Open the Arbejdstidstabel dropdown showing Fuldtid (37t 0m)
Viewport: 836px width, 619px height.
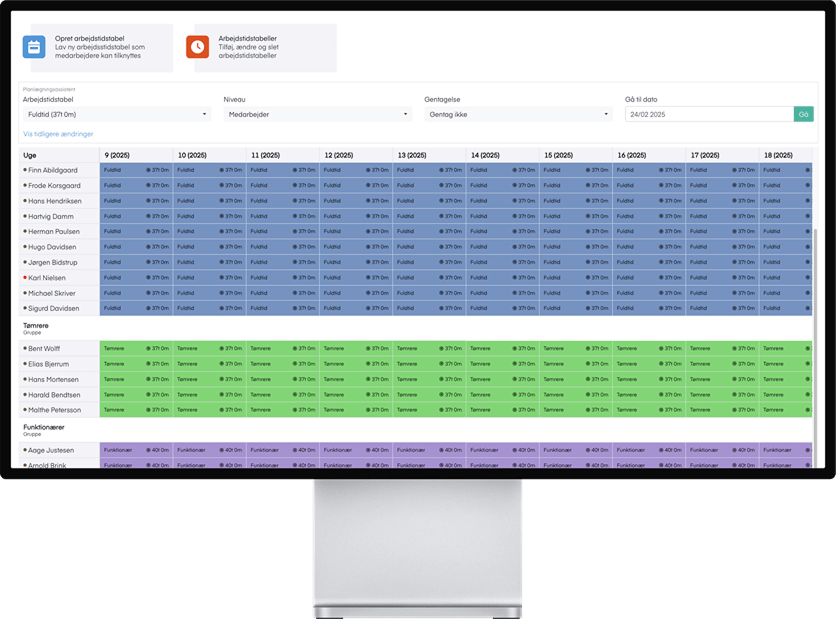[117, 114]
